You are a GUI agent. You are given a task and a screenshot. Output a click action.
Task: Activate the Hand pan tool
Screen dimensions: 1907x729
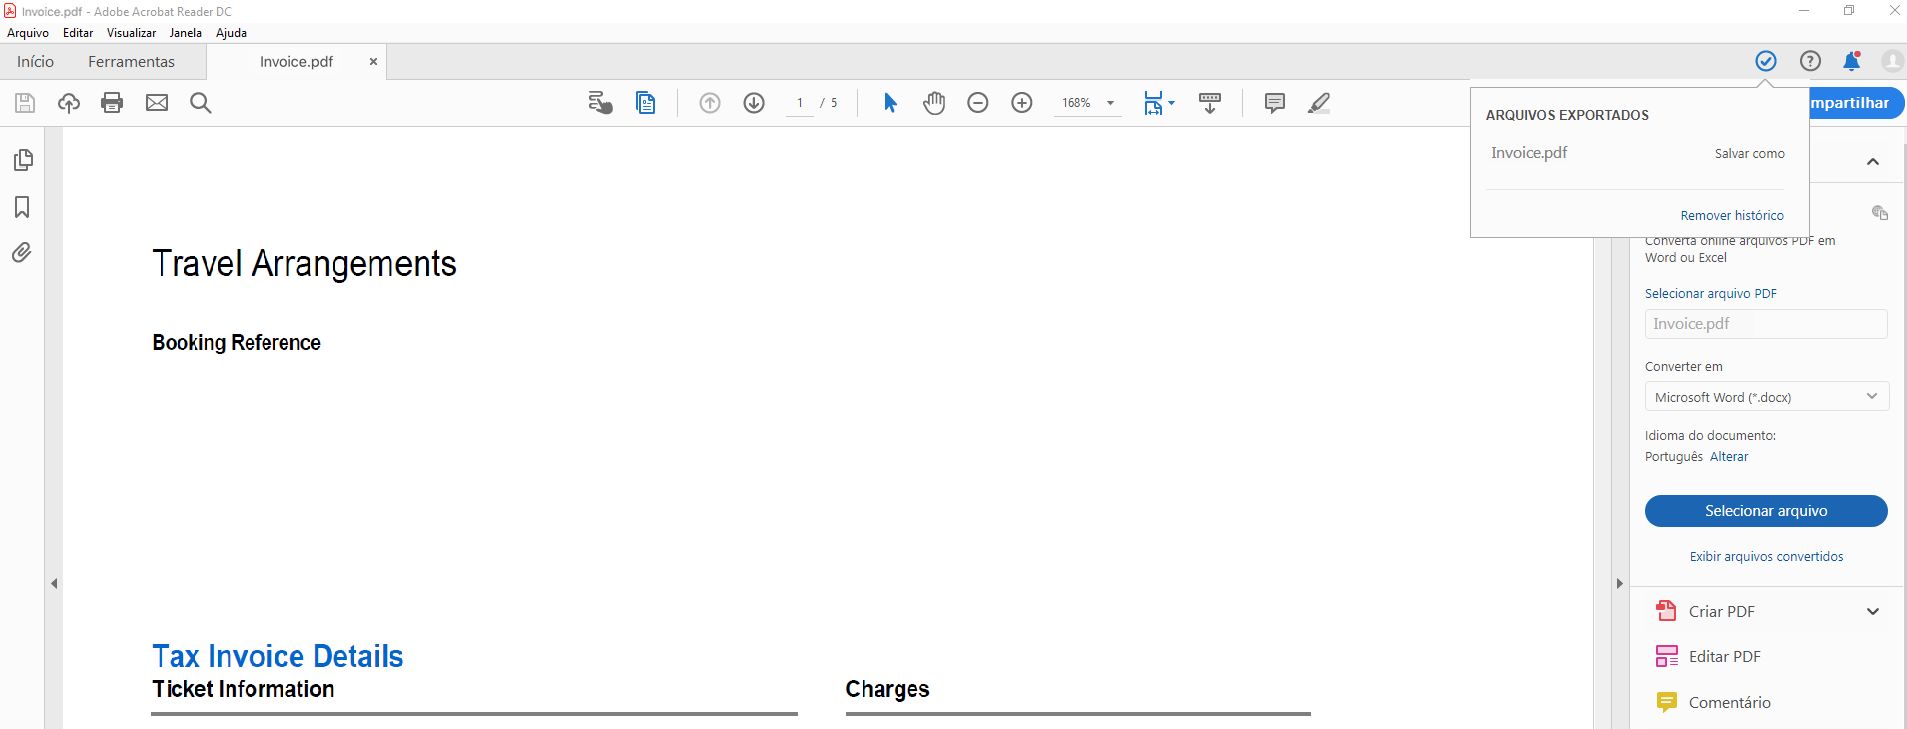[934, 103]
